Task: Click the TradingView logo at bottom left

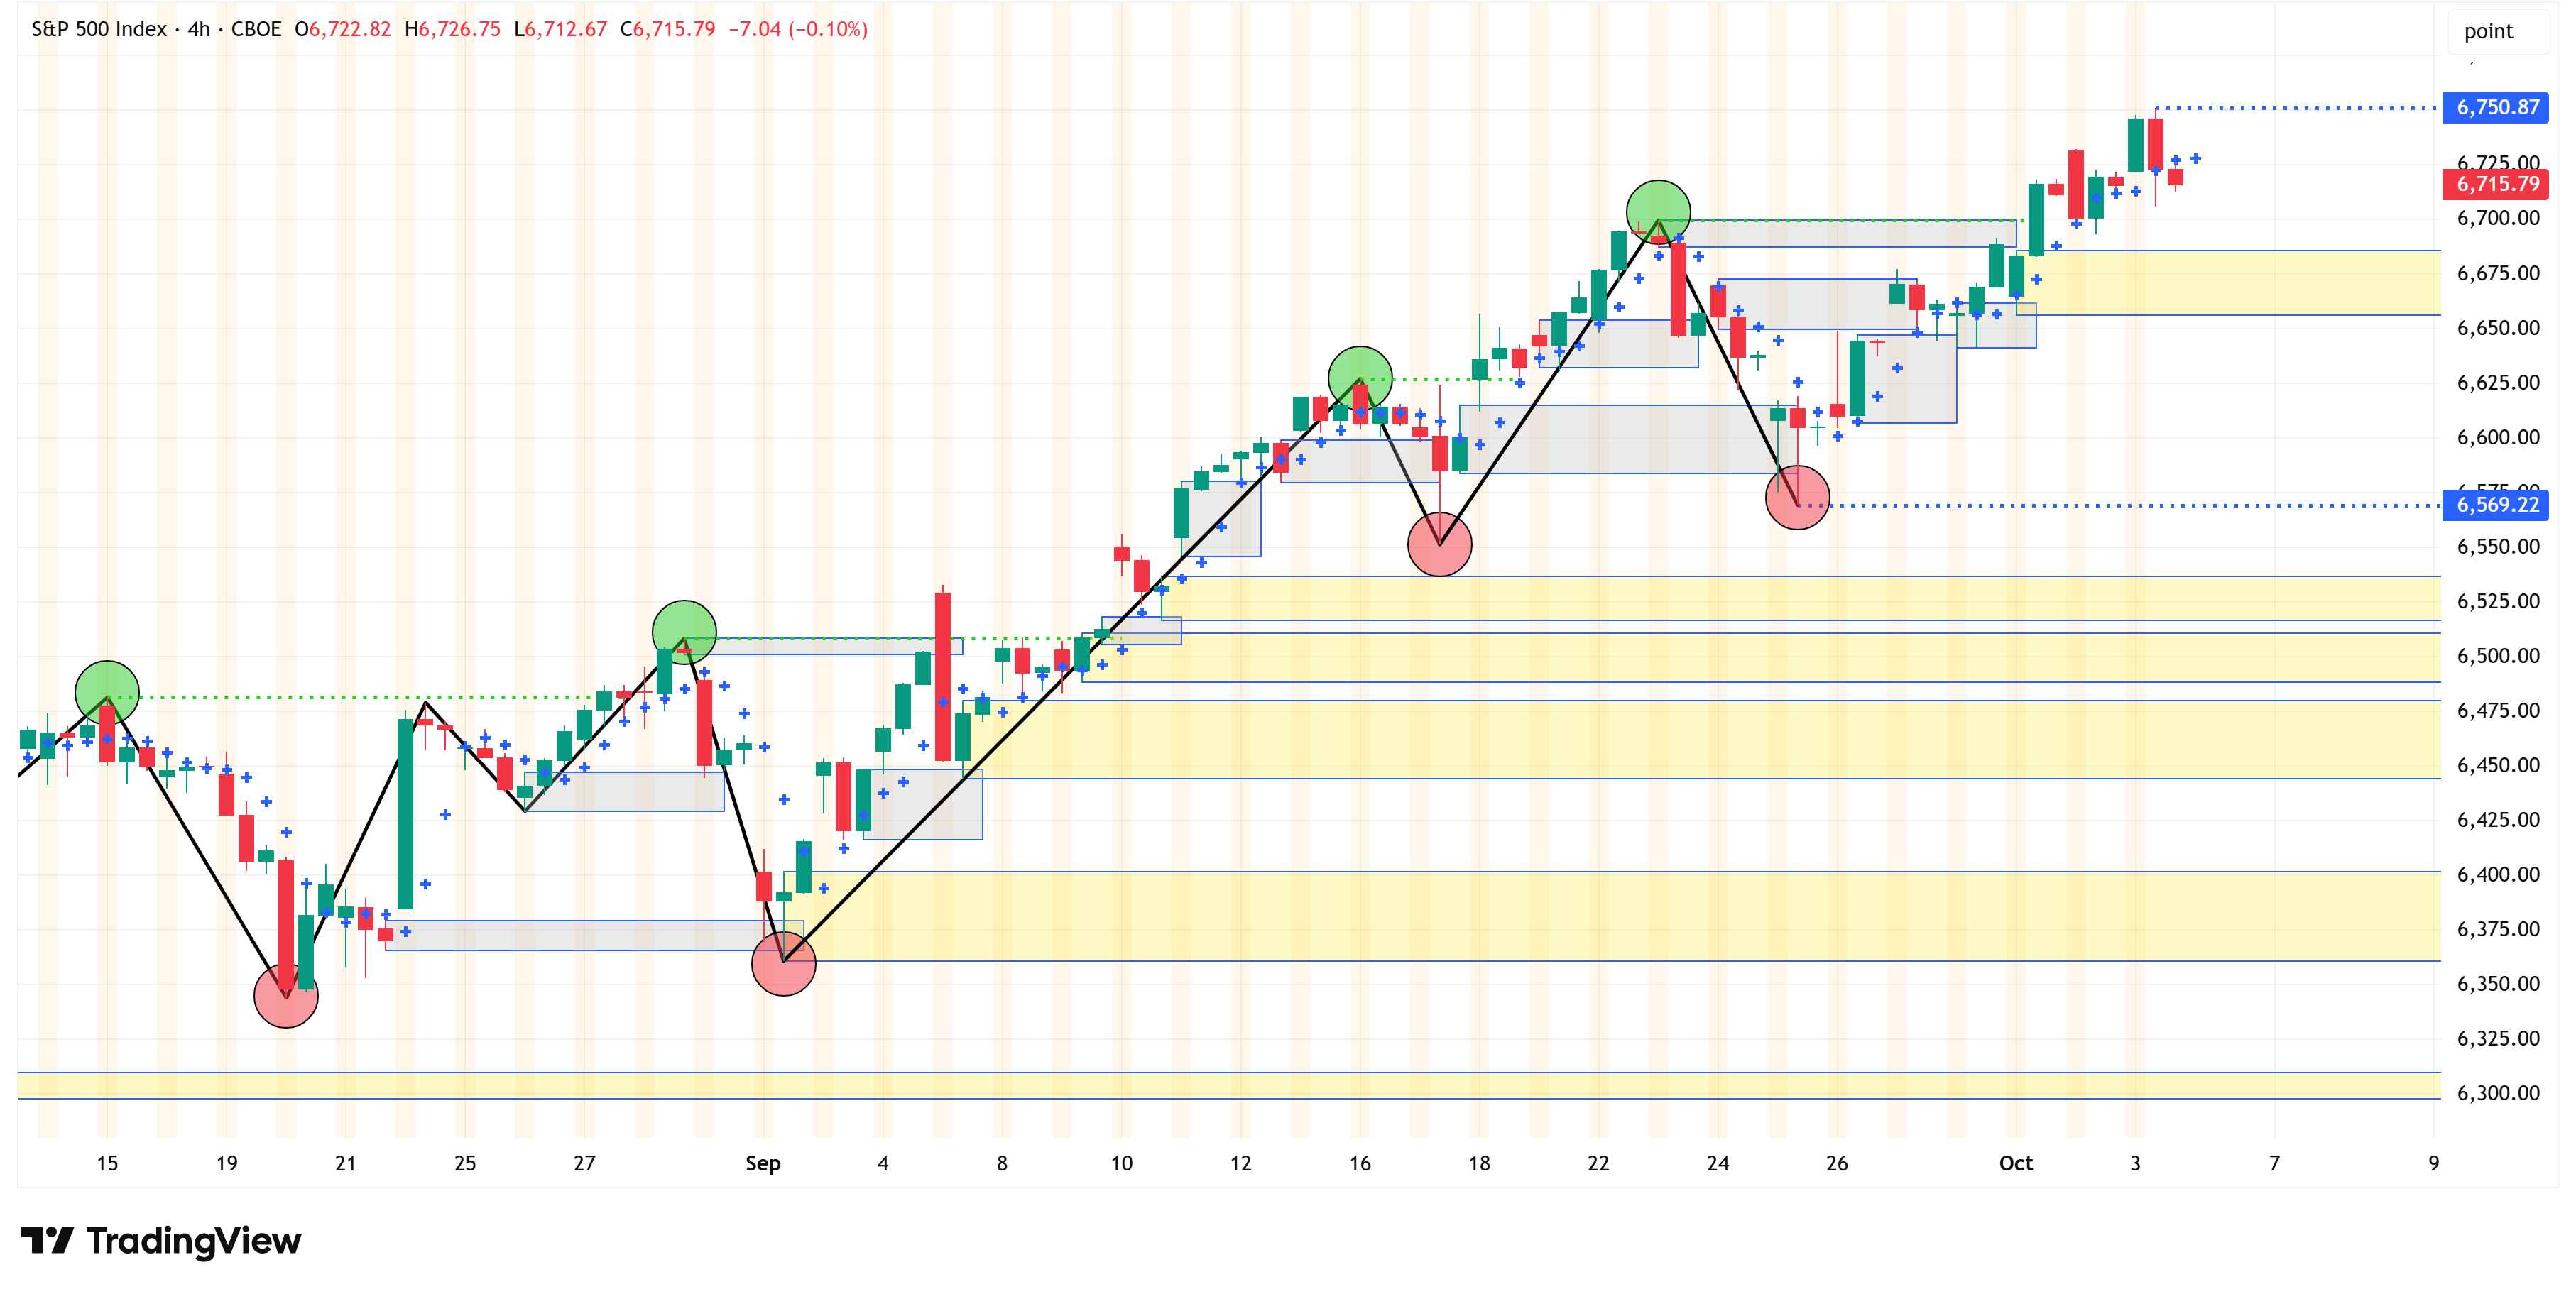Action: 160,1240
